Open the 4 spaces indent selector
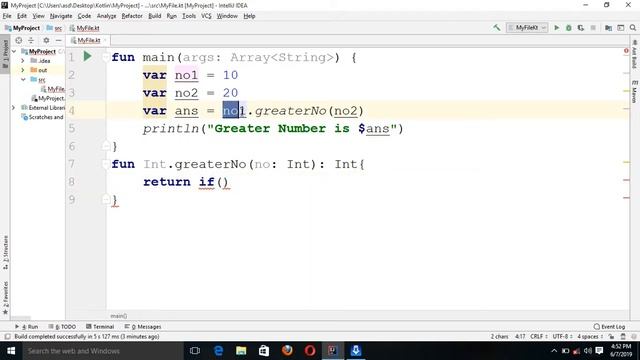The height and width of the screenshot is (360, 640). click(590, 337)
